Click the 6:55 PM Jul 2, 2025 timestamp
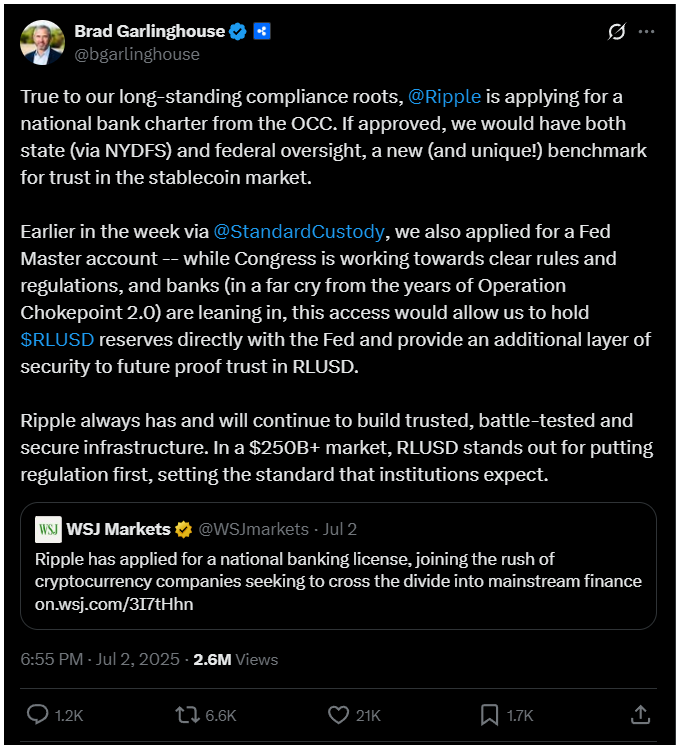 tap(100, 659)
